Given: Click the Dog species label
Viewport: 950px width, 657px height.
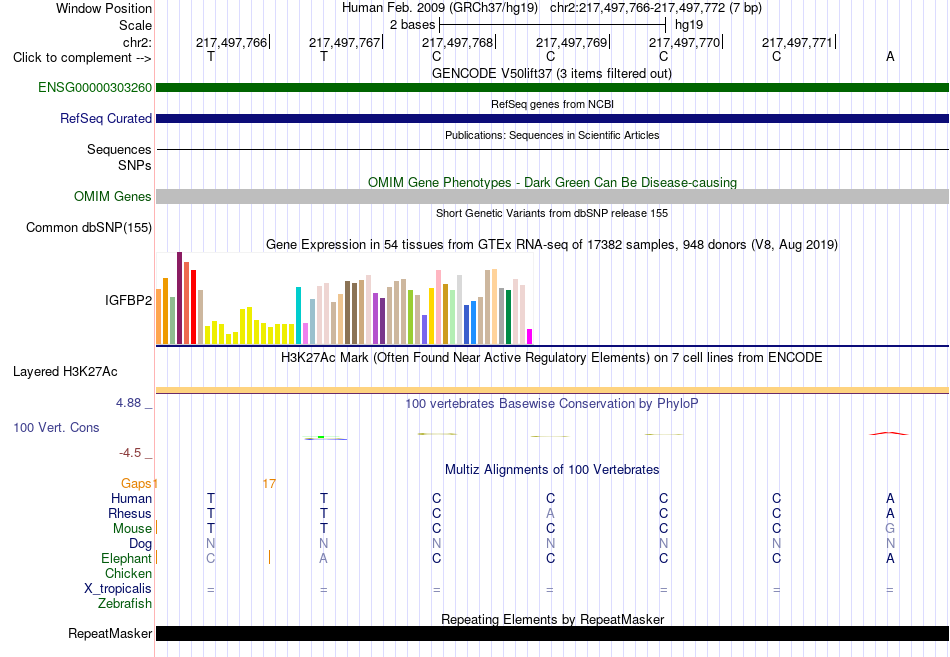Looking at the screenshot, I should tap(140, 544).
